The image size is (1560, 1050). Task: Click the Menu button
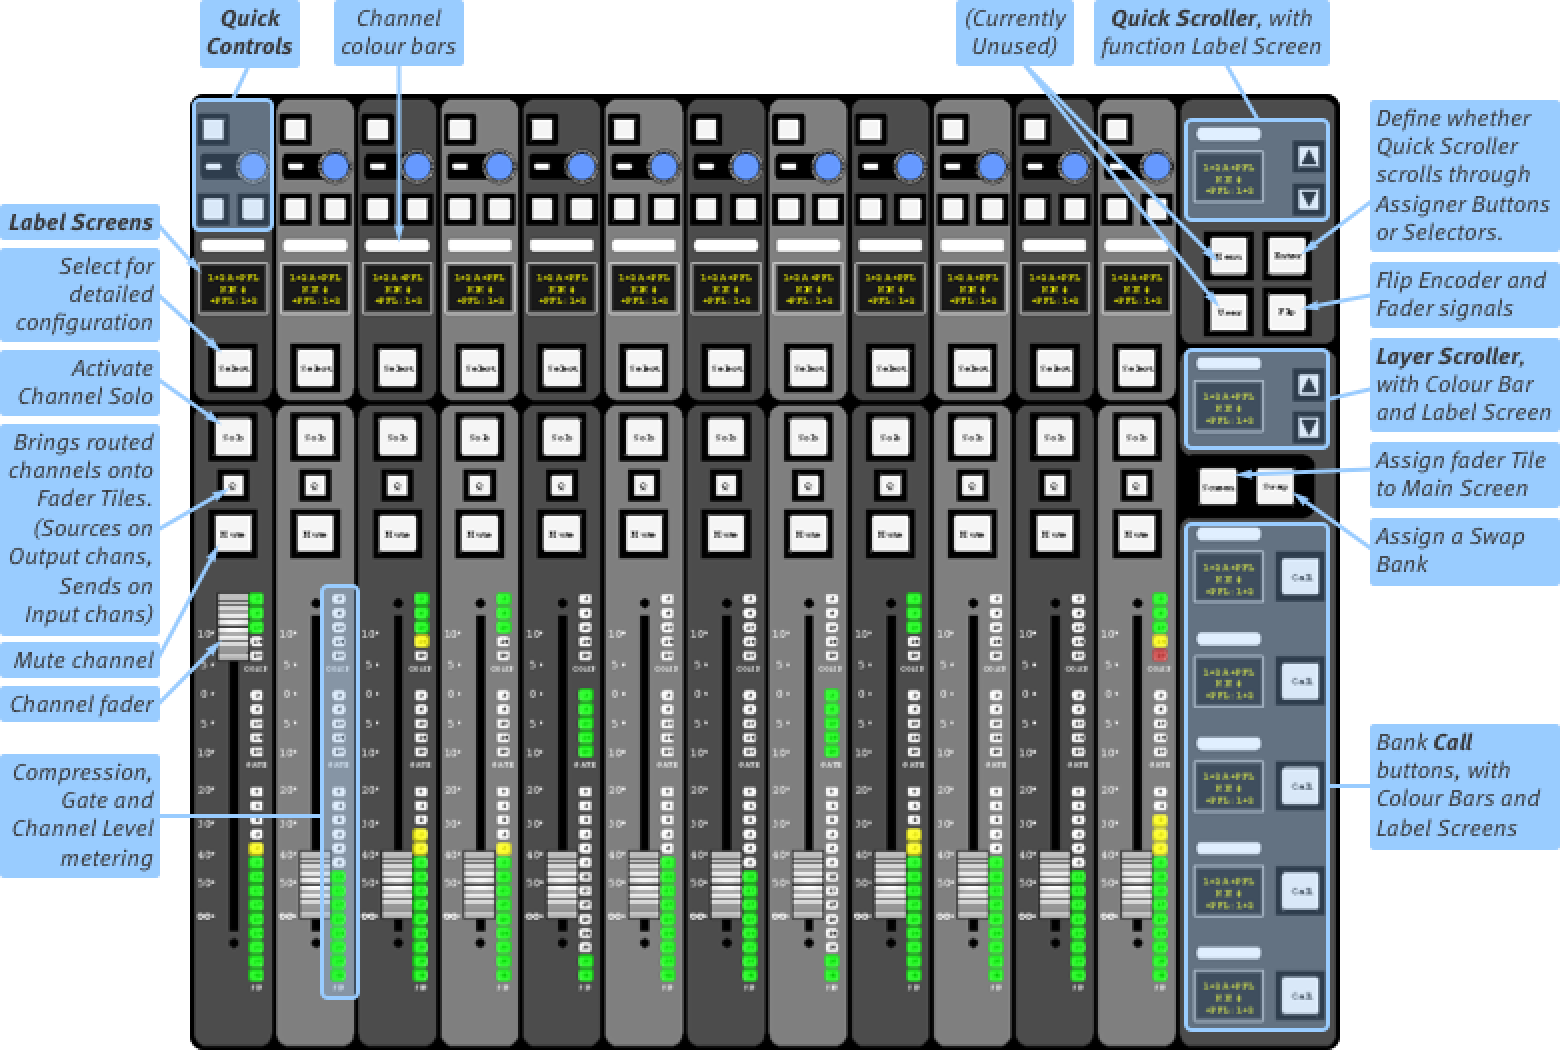1228,256
